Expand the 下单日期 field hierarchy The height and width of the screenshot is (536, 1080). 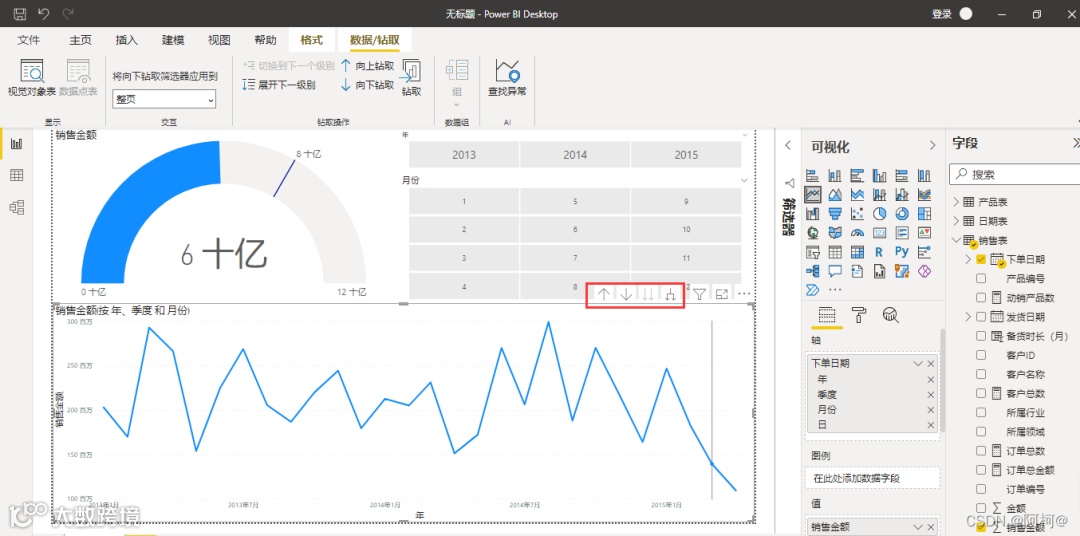tap(968, 260)
